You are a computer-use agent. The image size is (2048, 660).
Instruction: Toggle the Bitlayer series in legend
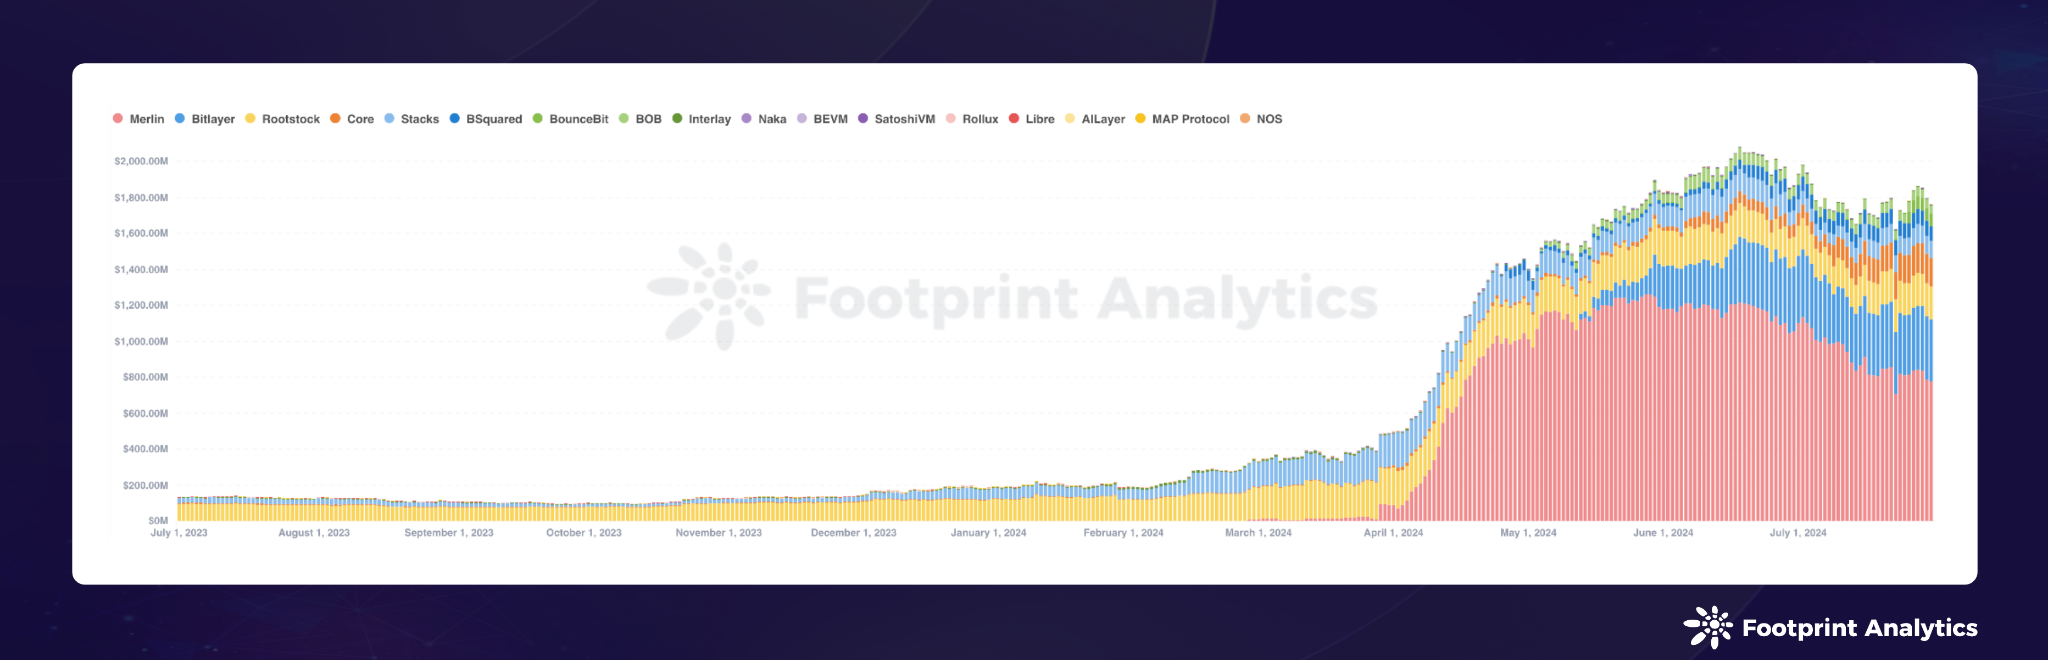[x=212, y=119]
